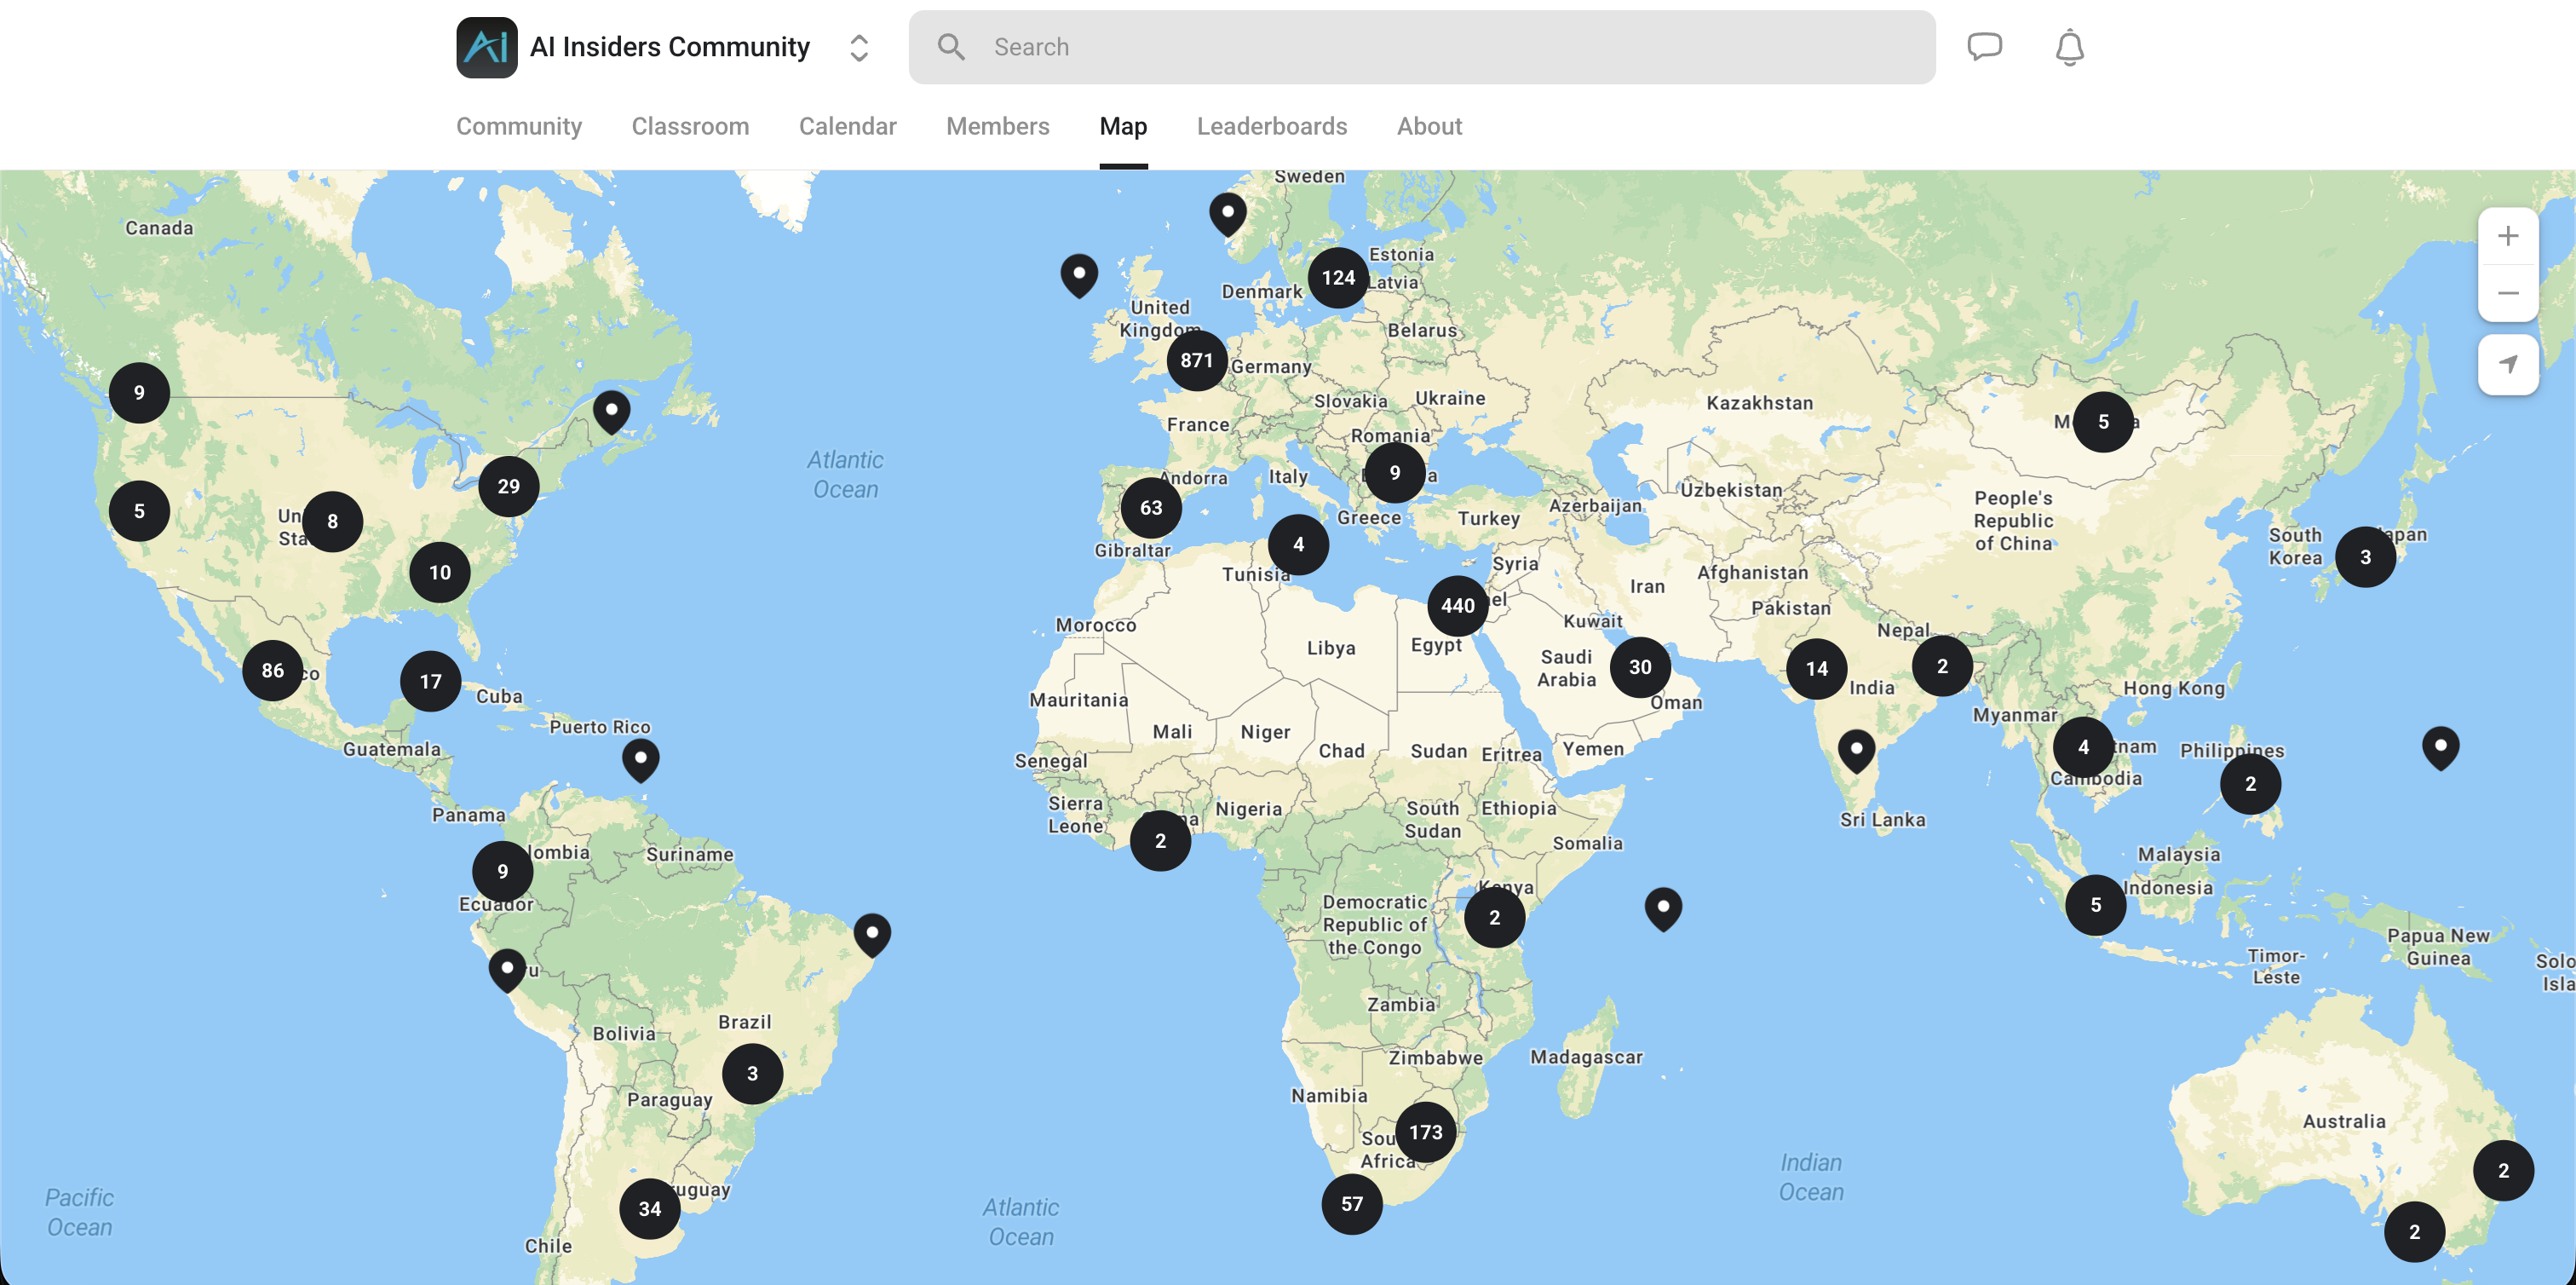Image resolution: width=2576 pixels, height=1285 pixels.
Task: Open the 173 cluster in South Africa
Action: [1425, 1131]
